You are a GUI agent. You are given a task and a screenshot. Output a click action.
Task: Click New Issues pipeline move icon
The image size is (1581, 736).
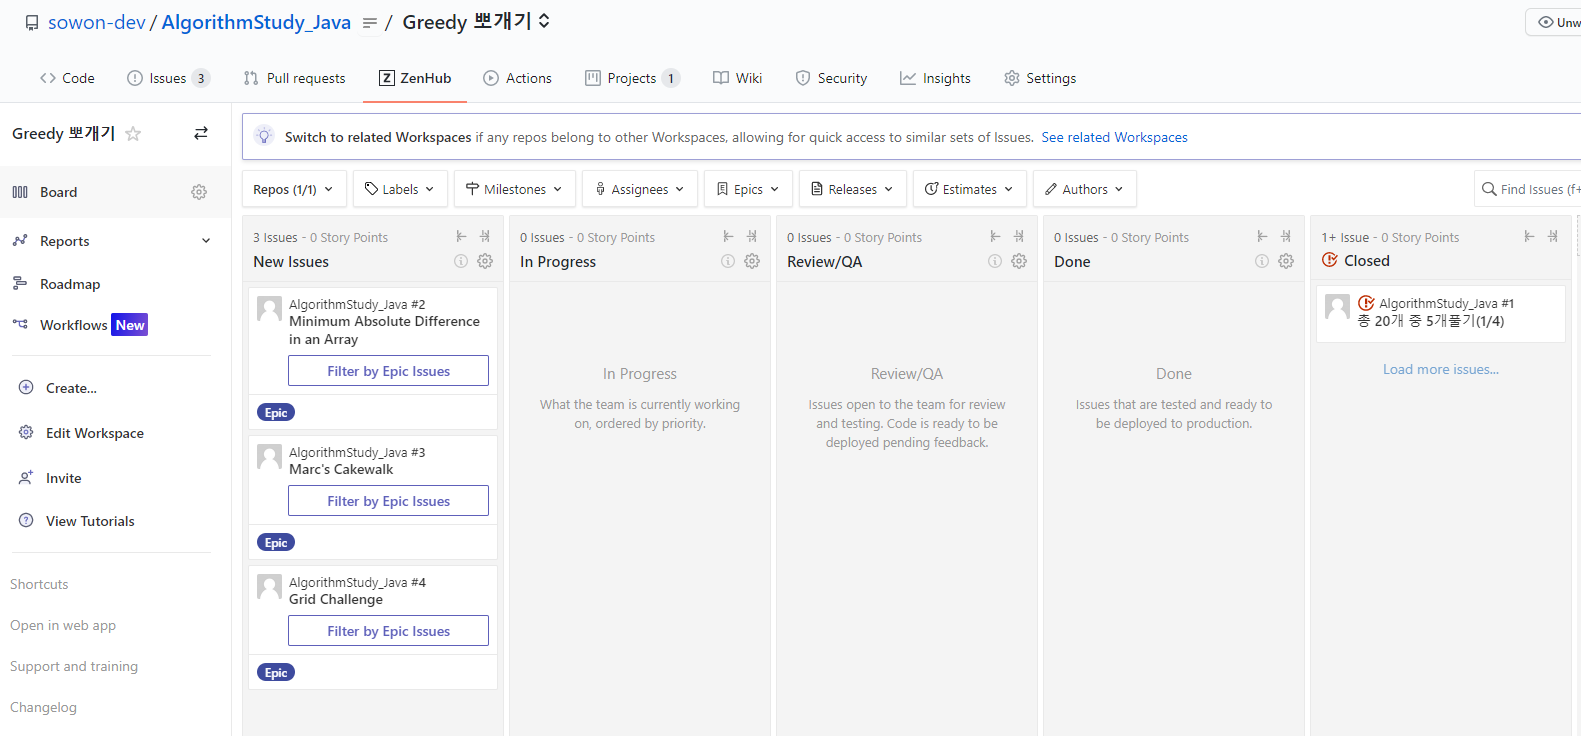coord(485,236)
